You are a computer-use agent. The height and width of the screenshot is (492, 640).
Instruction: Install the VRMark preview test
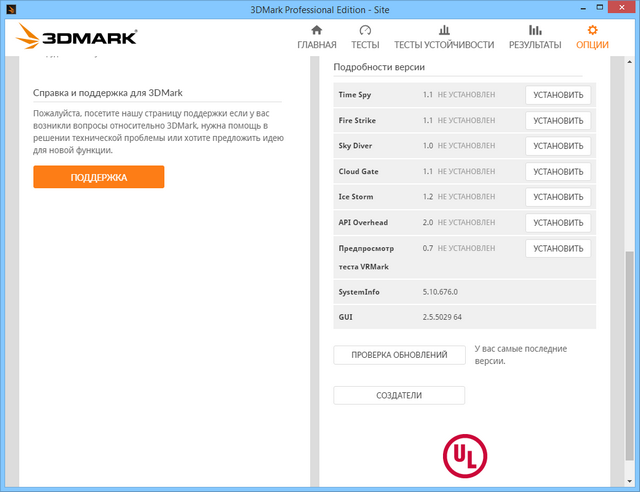(558, 248)
